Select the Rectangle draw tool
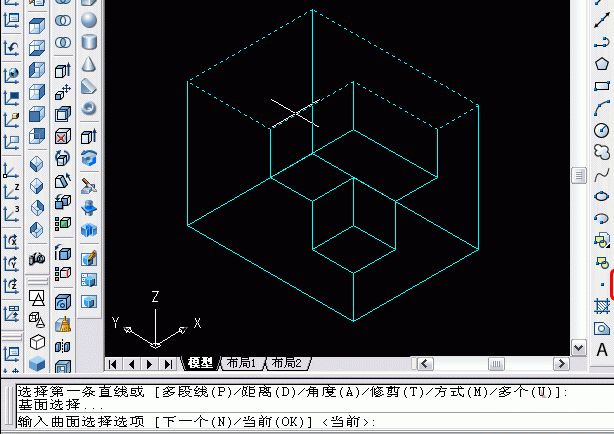Viewport: 614px width, 434px height. click(601, 86)
